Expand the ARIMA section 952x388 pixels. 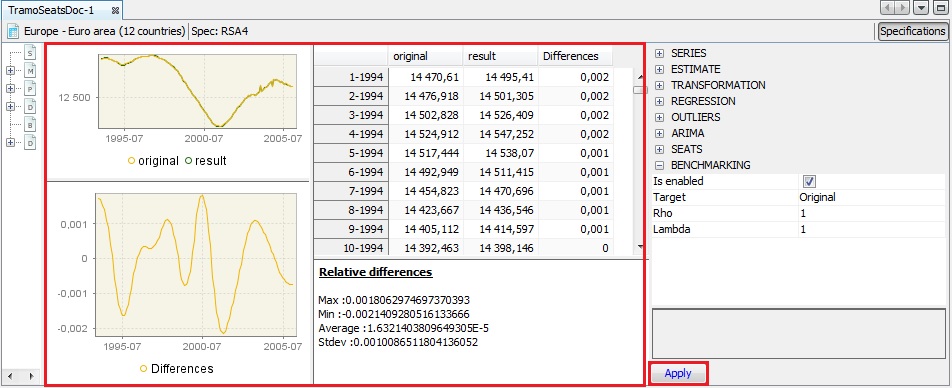tap(660, 133)
